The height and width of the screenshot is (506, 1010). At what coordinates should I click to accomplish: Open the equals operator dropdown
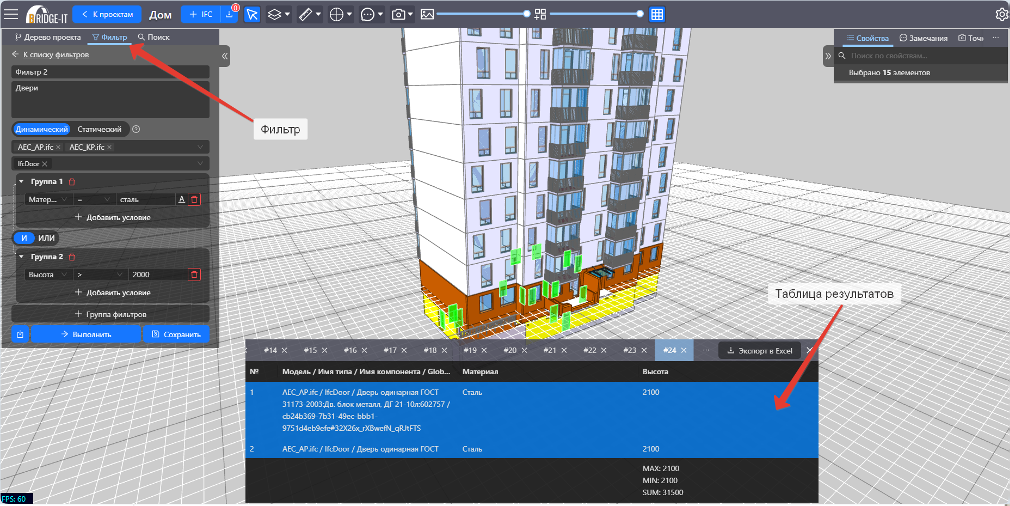point(94,200)
